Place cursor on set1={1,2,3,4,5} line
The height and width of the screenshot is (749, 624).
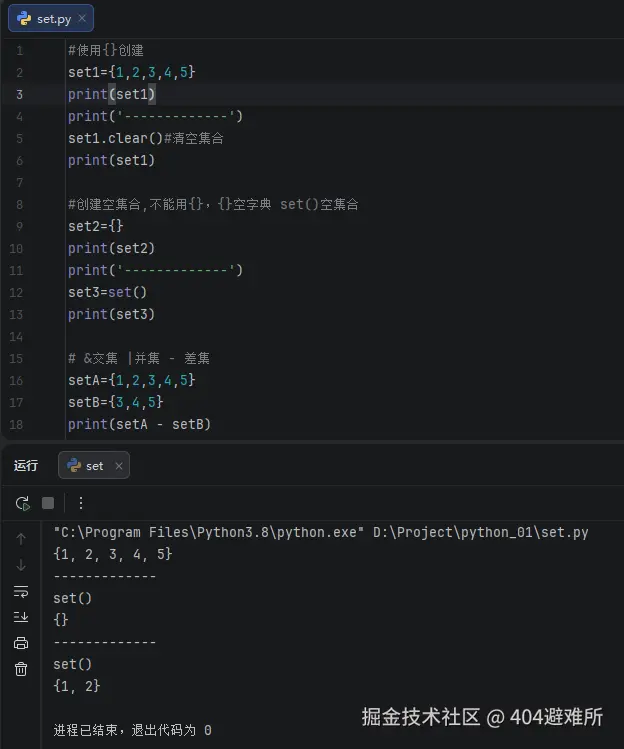(131, 72)
